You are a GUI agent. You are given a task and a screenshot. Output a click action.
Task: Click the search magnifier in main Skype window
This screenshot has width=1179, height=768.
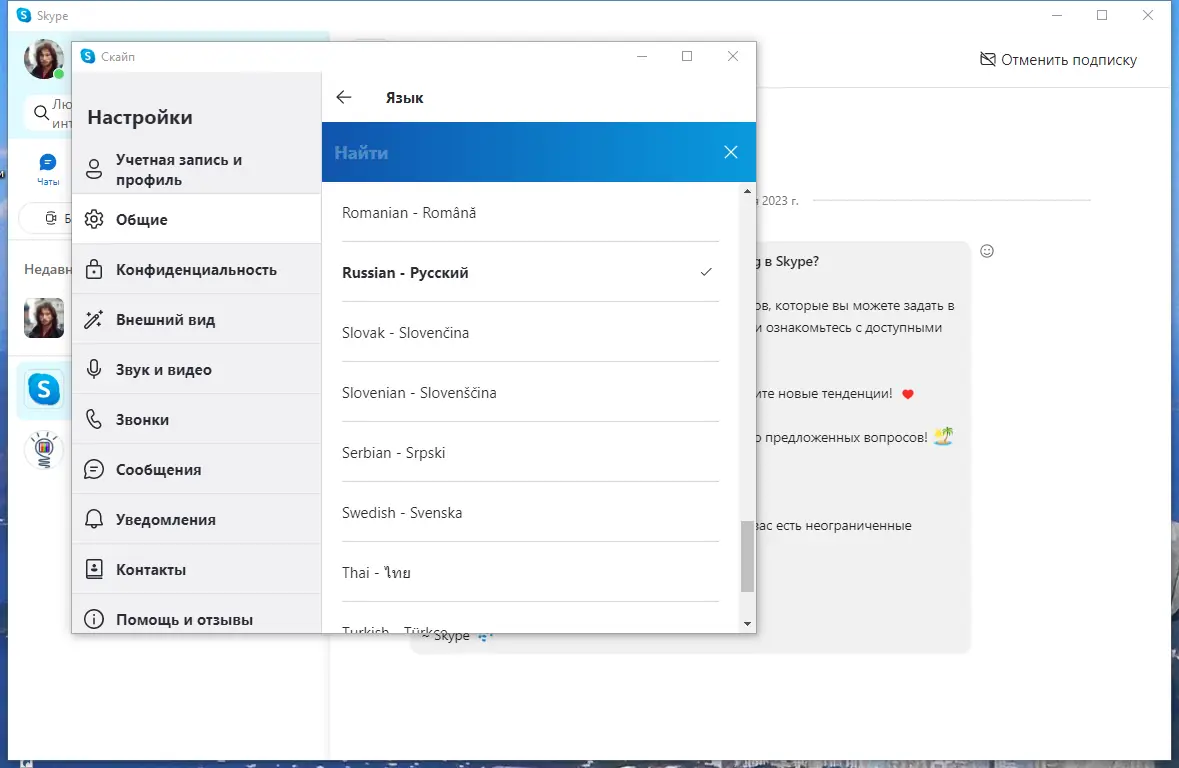pyautogui.click(x=41, y=114)
